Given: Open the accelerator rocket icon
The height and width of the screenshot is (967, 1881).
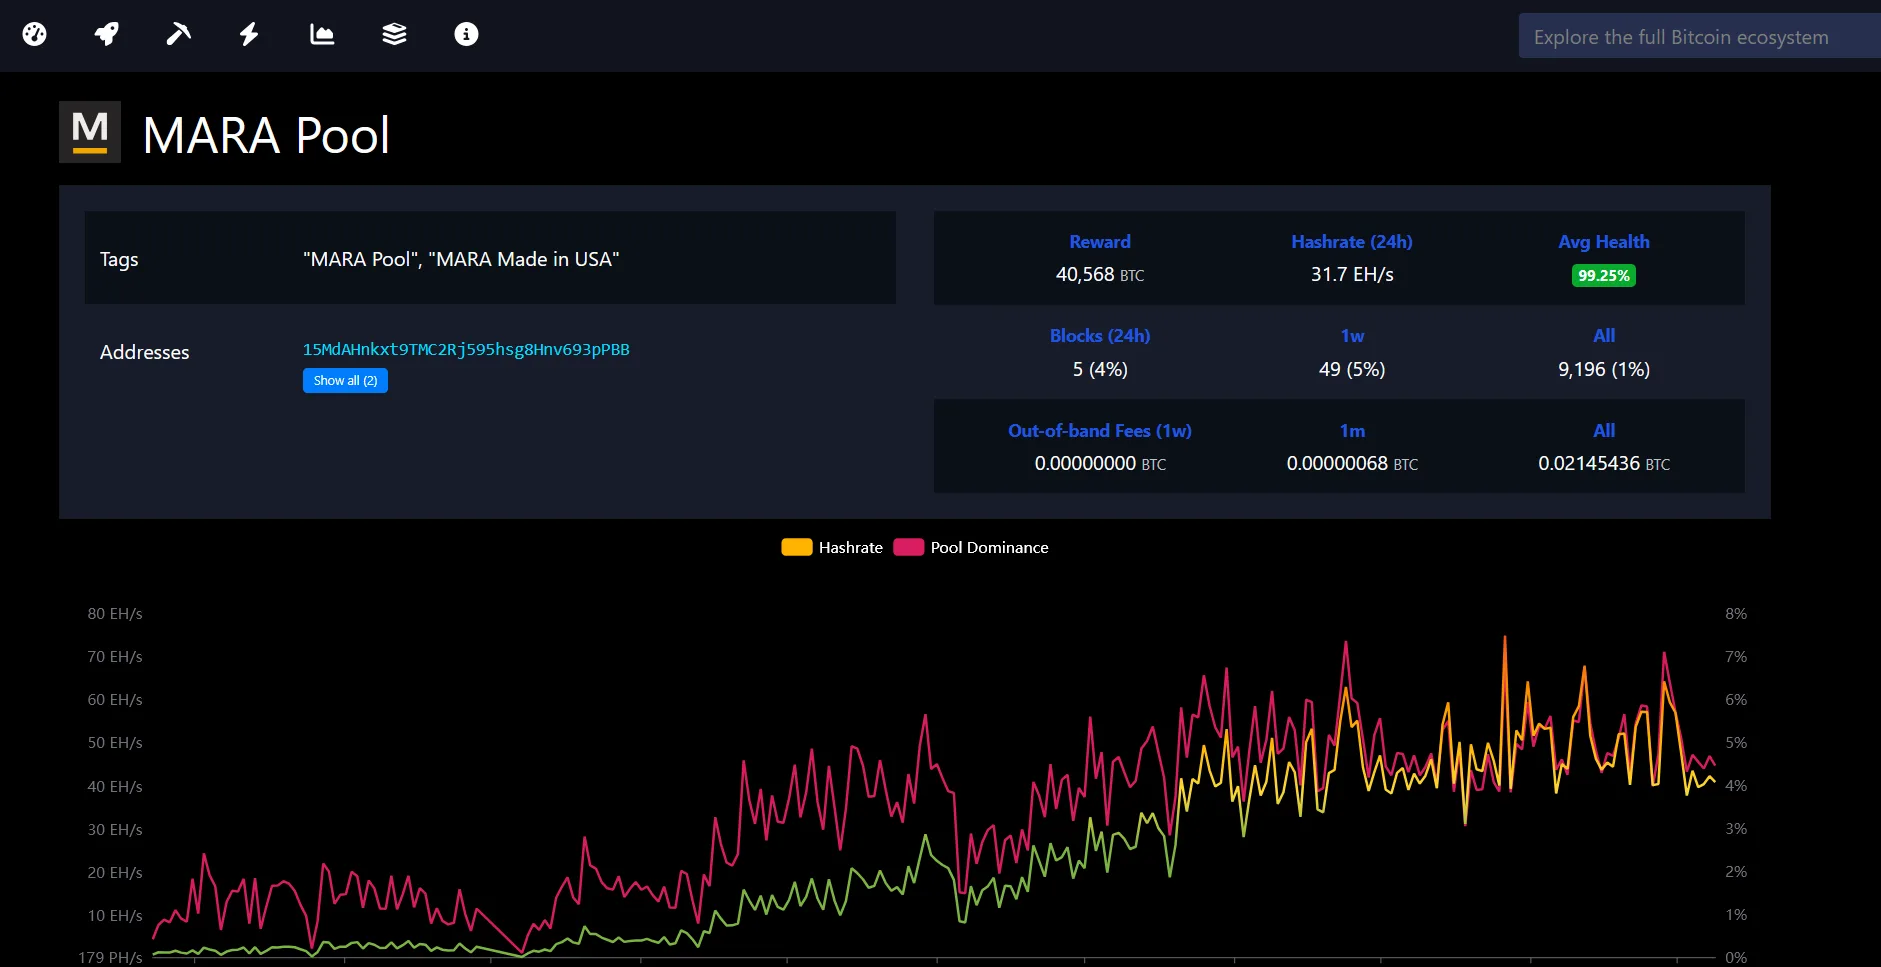Looking at the screenshot, I should [107, 35].
